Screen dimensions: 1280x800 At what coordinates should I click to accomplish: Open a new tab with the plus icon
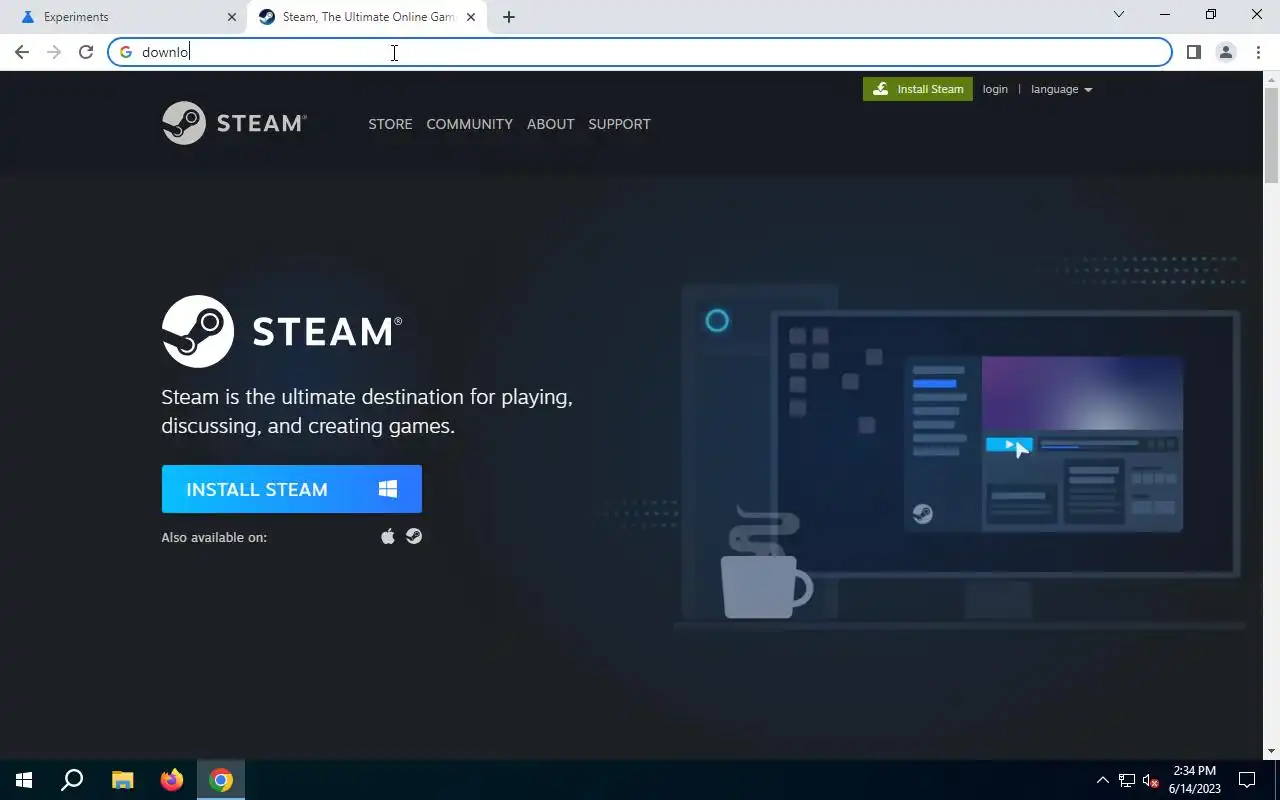coord(509,17)
